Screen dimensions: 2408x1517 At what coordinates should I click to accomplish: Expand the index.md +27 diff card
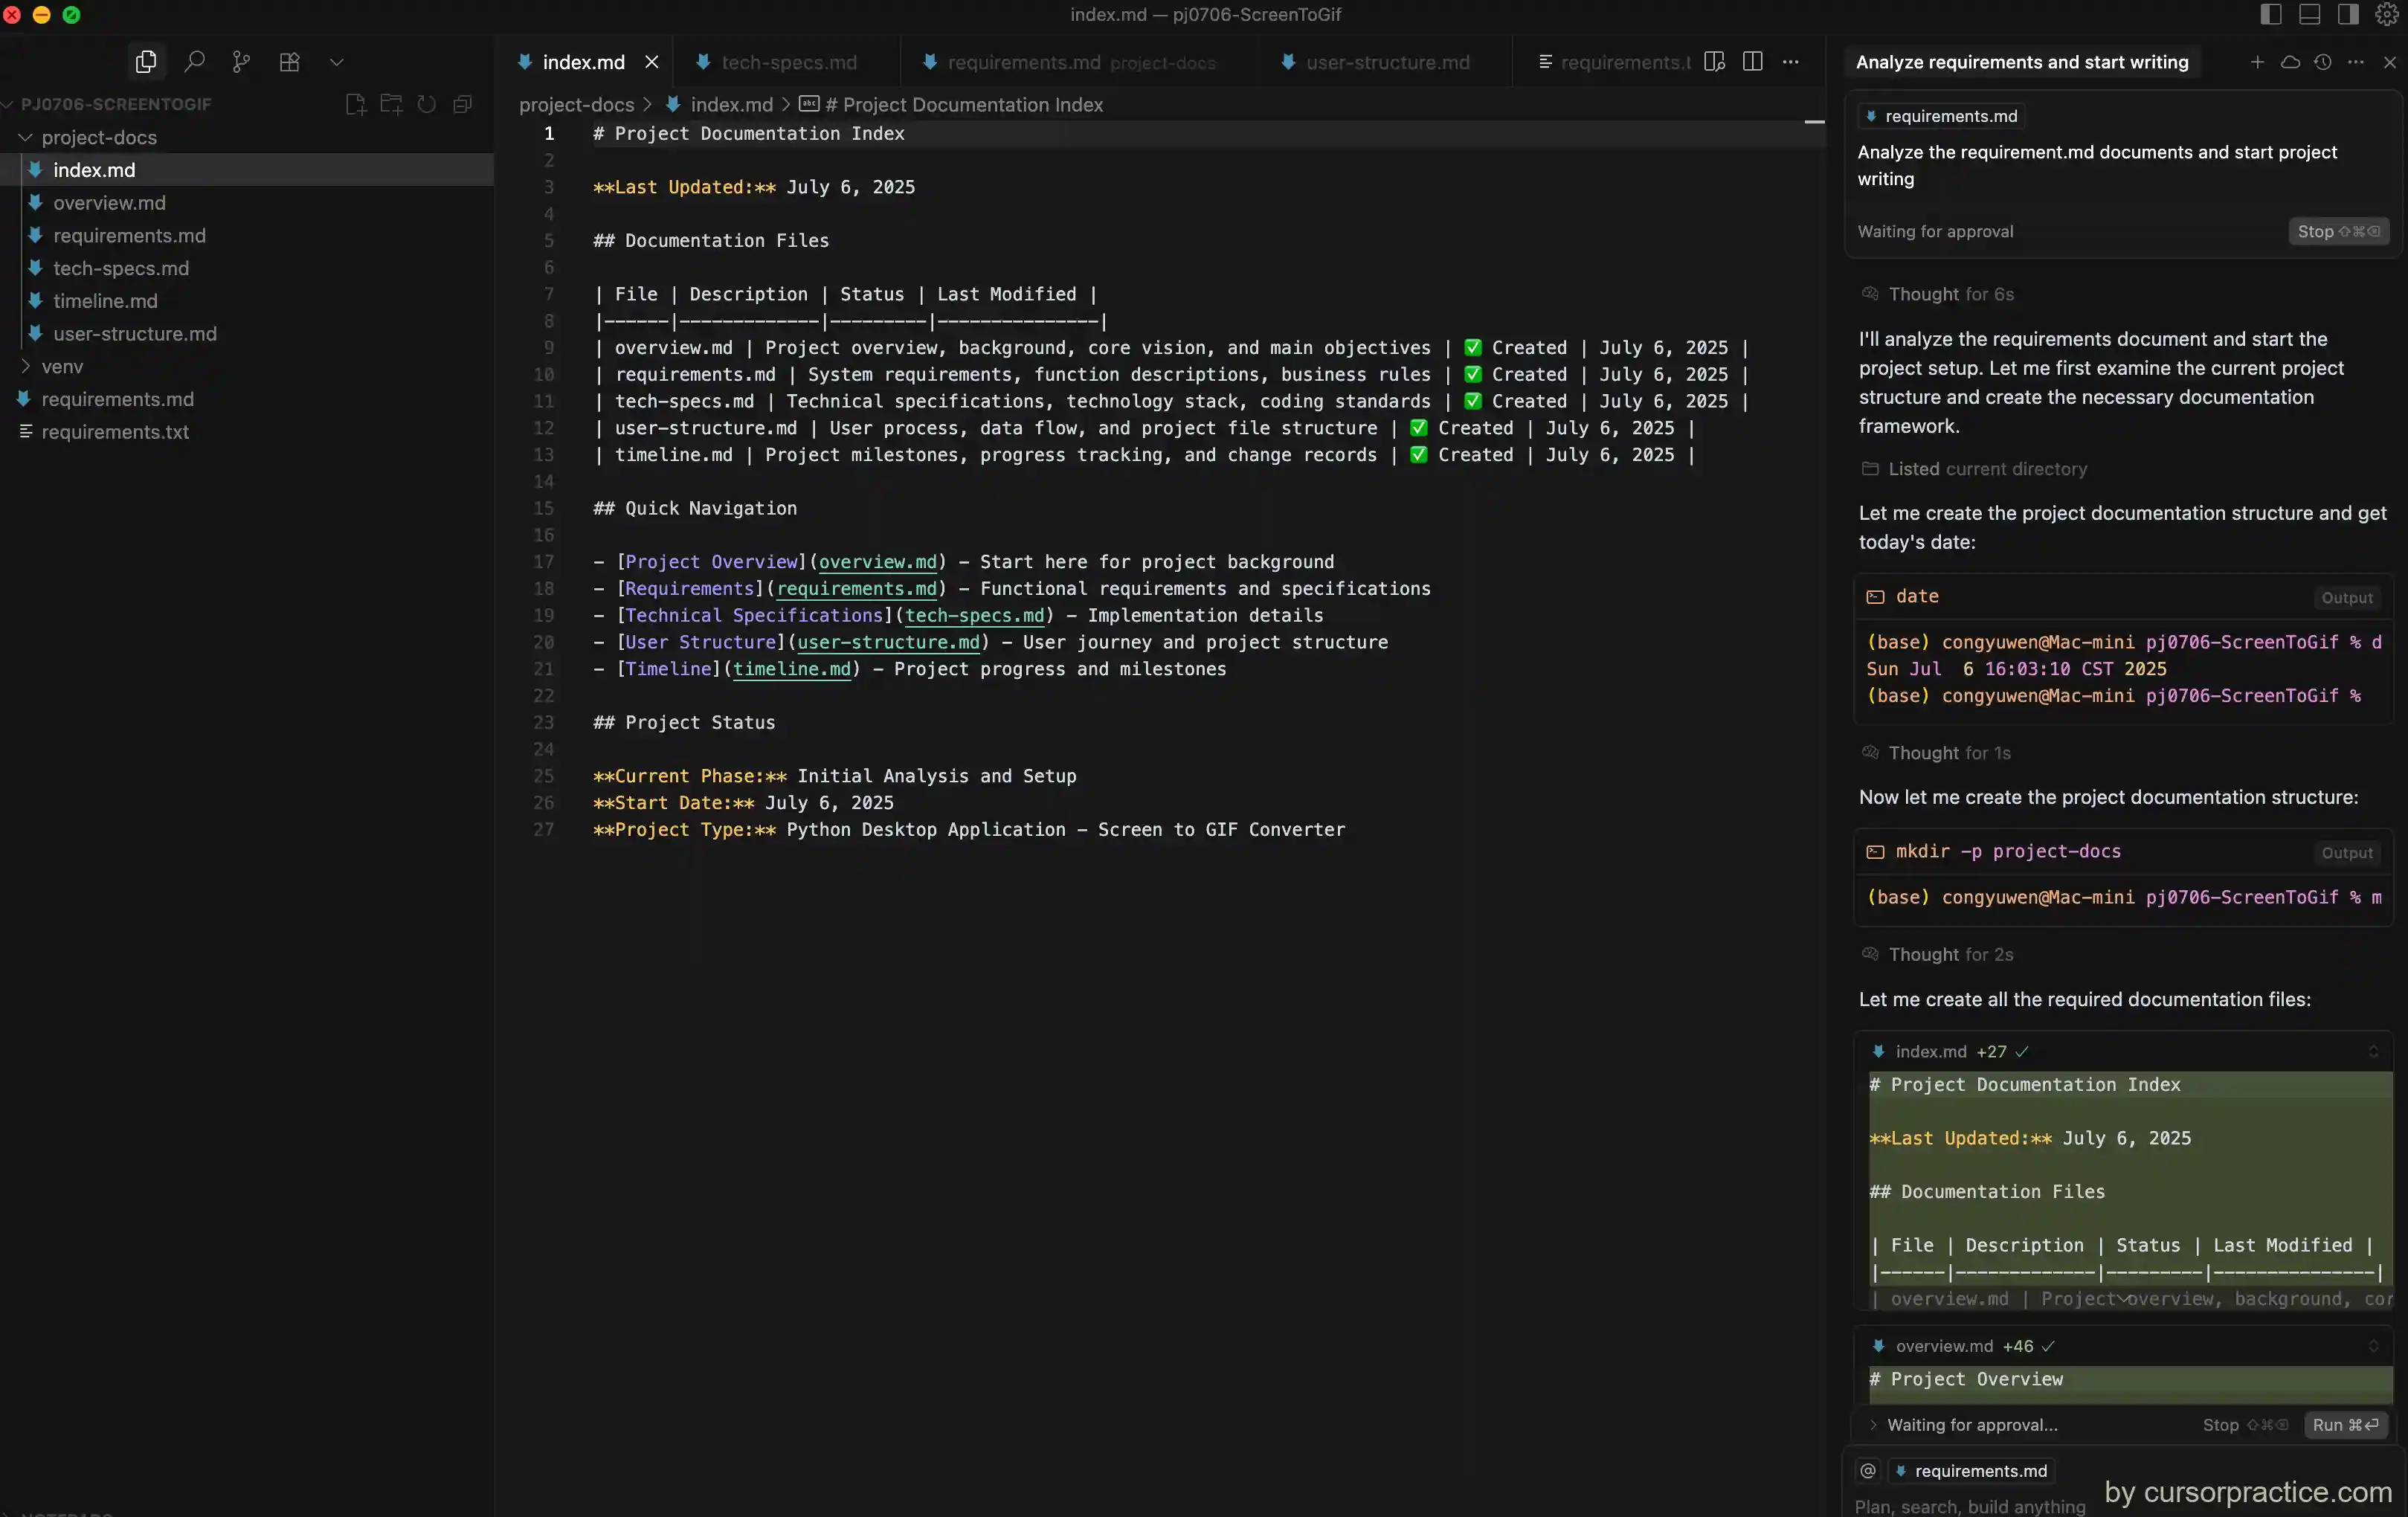(x=2373, y=1051)
